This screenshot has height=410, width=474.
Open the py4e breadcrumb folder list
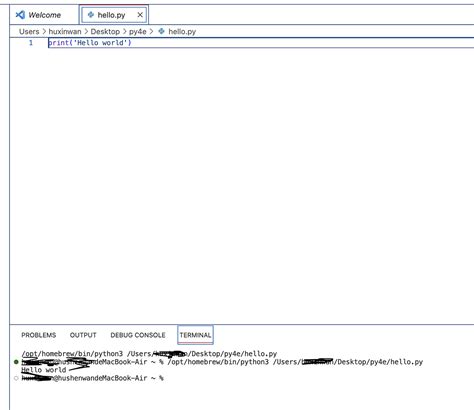click(x=138, y=32)
